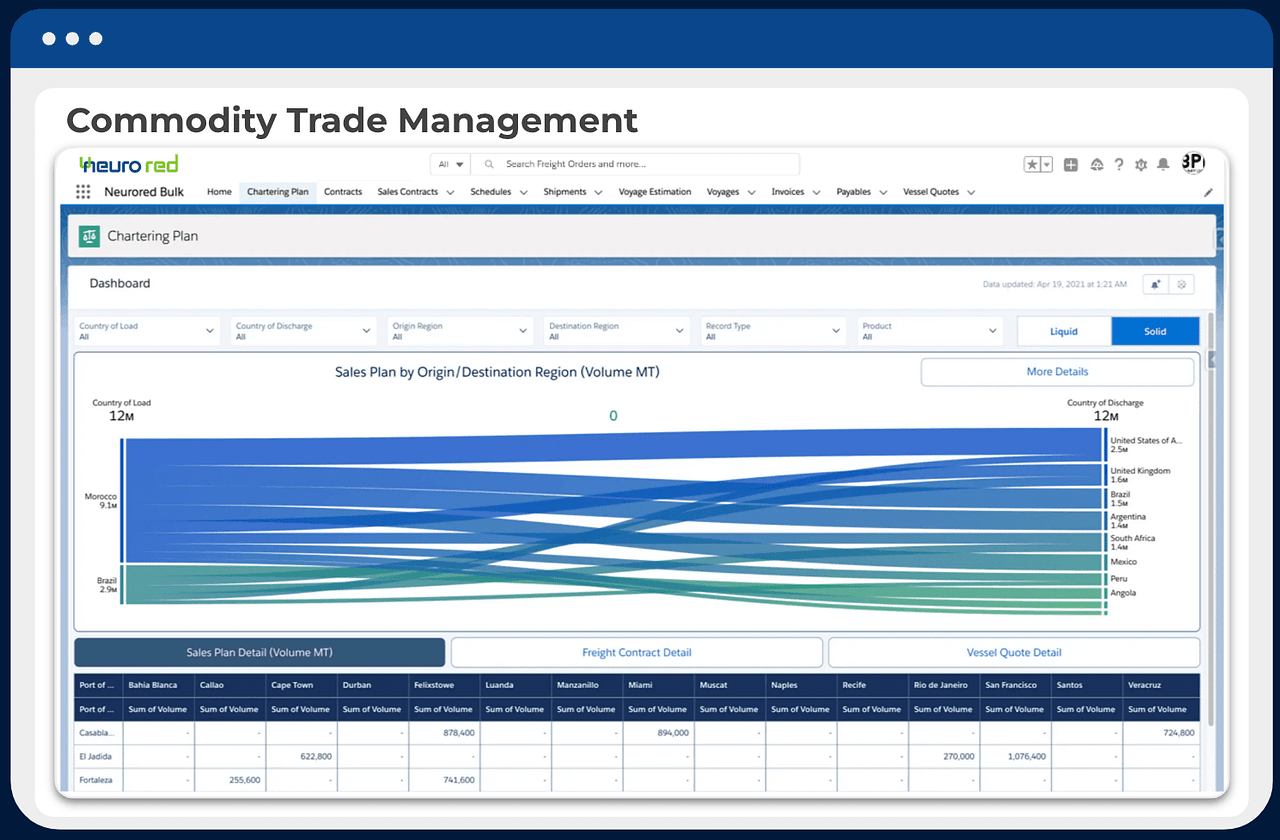Select the Solid product toggle

1155,330
